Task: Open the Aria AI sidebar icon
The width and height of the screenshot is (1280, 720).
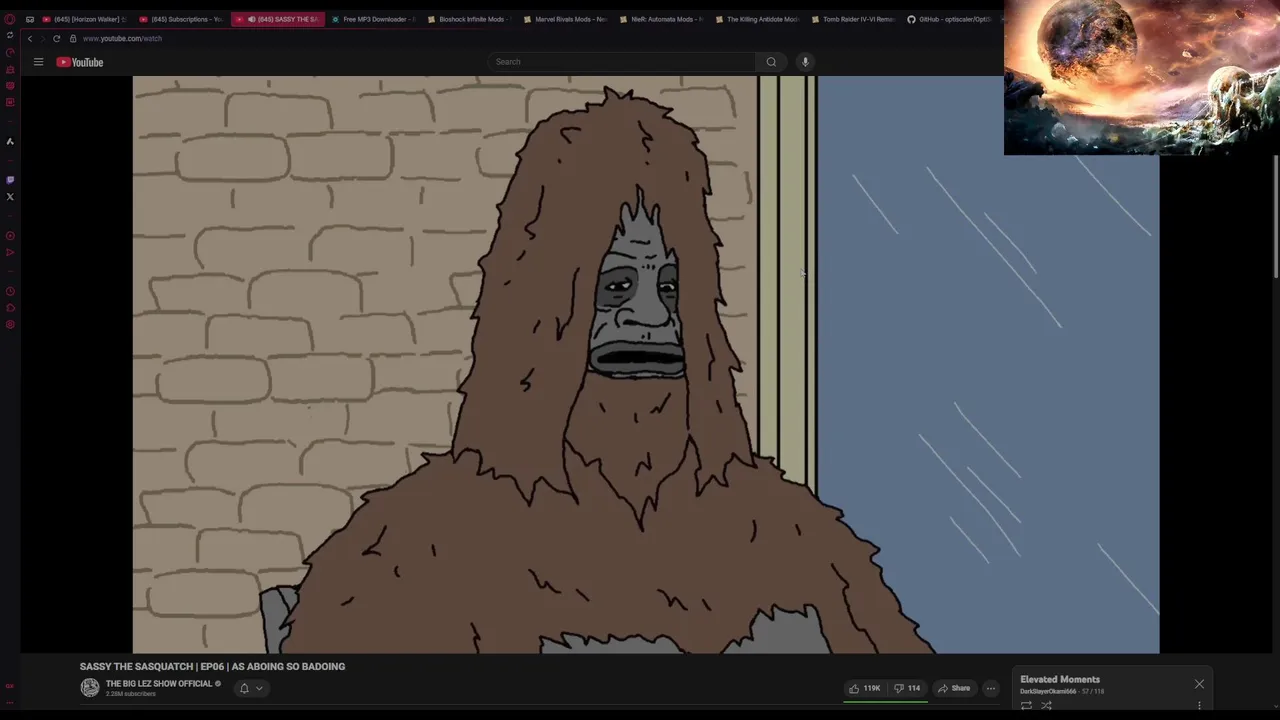Action: tap(10, 141)
